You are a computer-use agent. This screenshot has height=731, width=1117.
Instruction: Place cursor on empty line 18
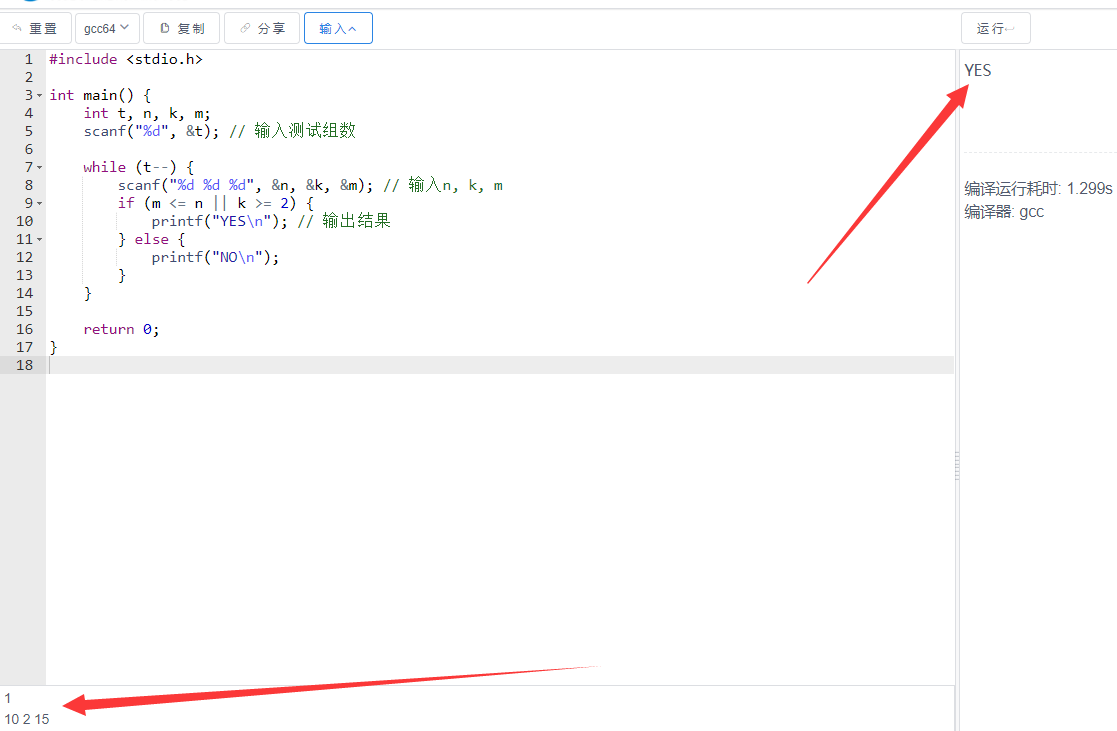[500, 366]
